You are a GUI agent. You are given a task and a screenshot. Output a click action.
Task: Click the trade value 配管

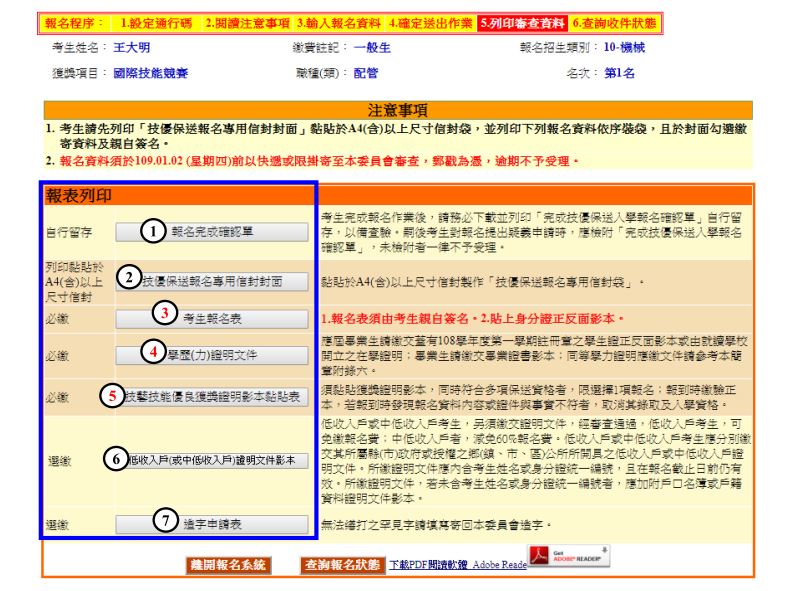tap(366, 73)
